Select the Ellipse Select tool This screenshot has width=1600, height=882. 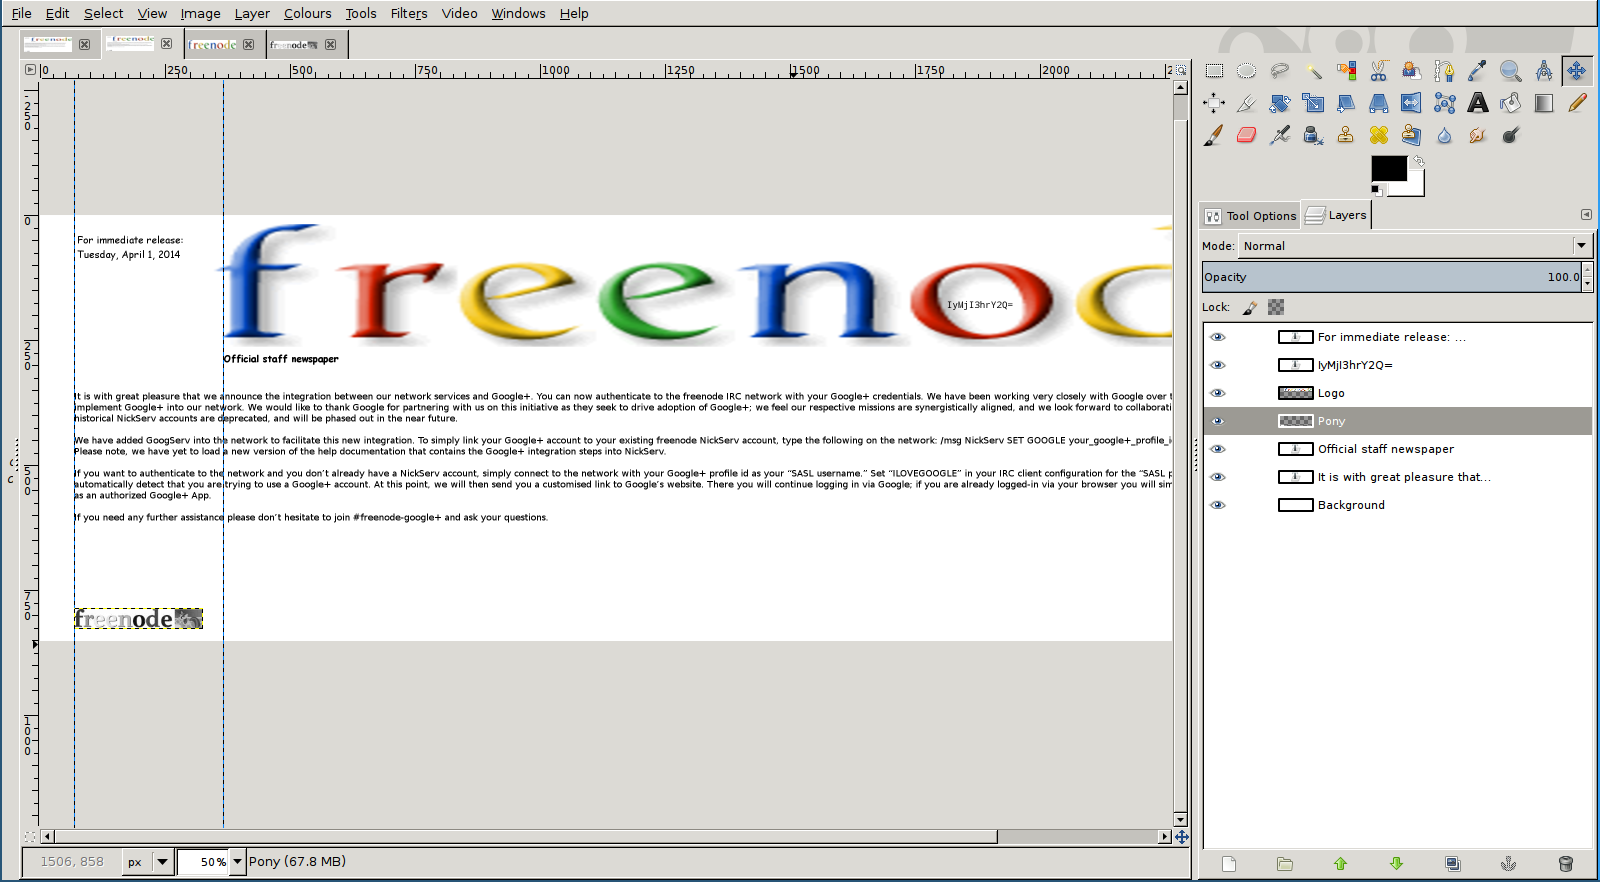pyautogui.click(x=1246, y=71)
